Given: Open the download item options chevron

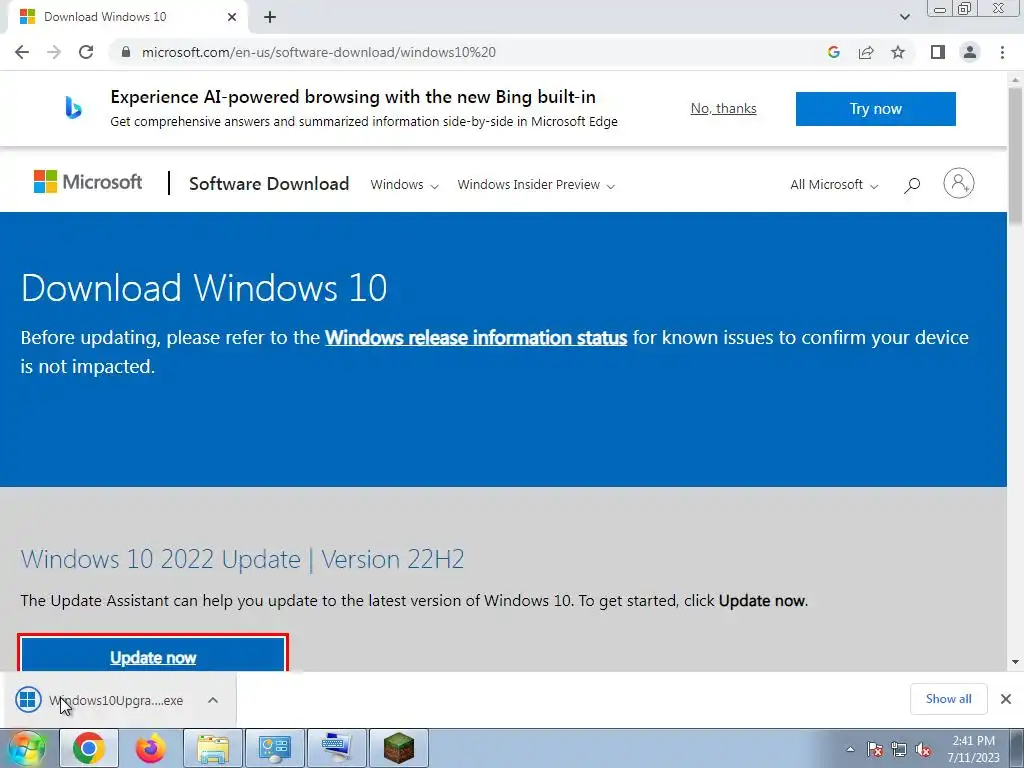Looking at the screenshot, I should click(213, 700).
